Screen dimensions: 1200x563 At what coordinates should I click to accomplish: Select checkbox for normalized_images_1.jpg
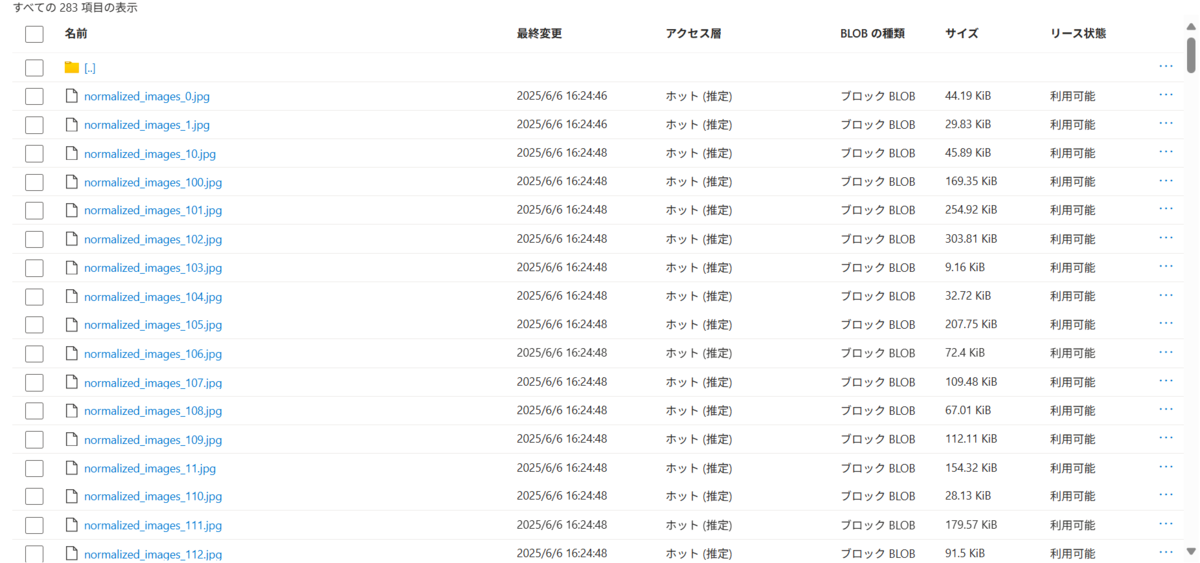34,125
